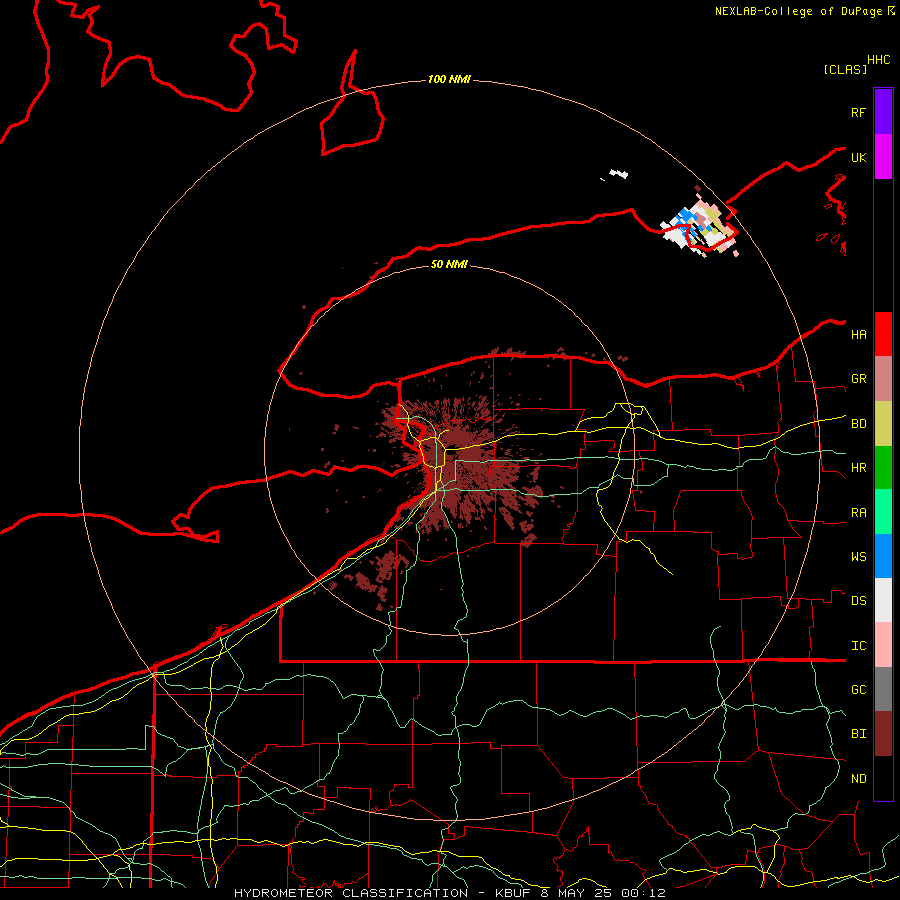The image size is (900, 900).
Task: Pick the HR green legend swatch
Action: point(883,467)
